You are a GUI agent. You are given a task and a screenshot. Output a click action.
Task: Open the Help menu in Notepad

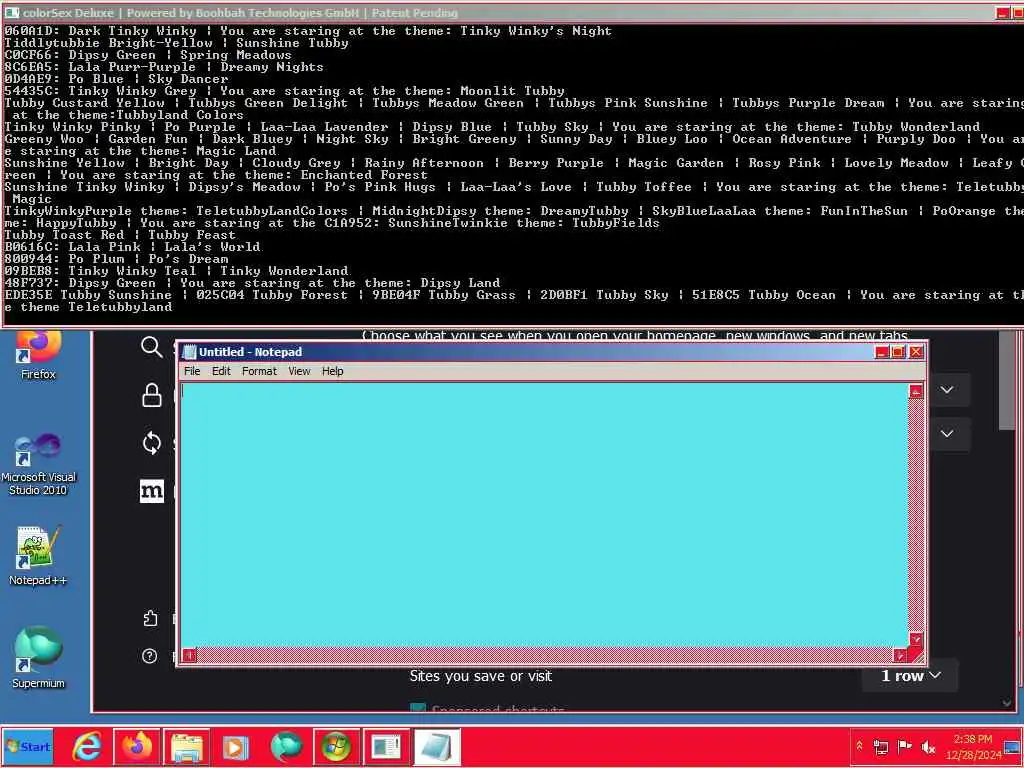click(x=332, y=371)
